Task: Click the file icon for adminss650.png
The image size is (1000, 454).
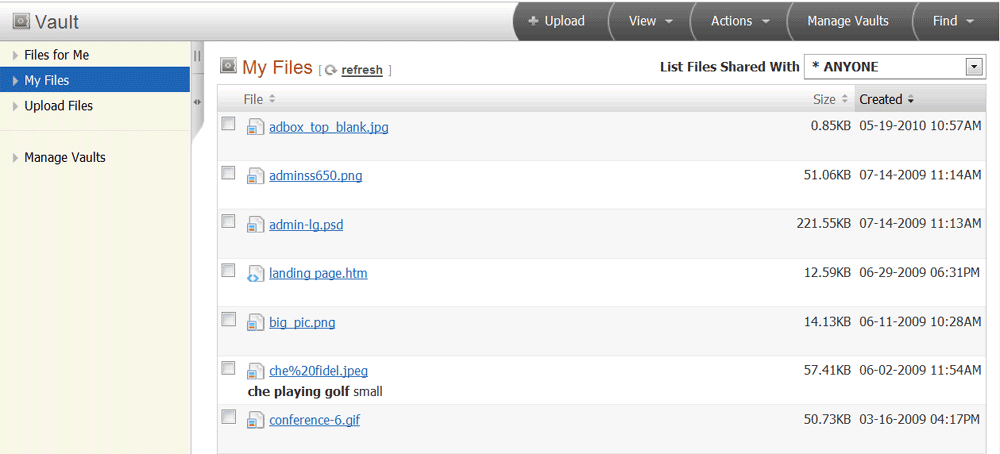Action: point(255,176)
